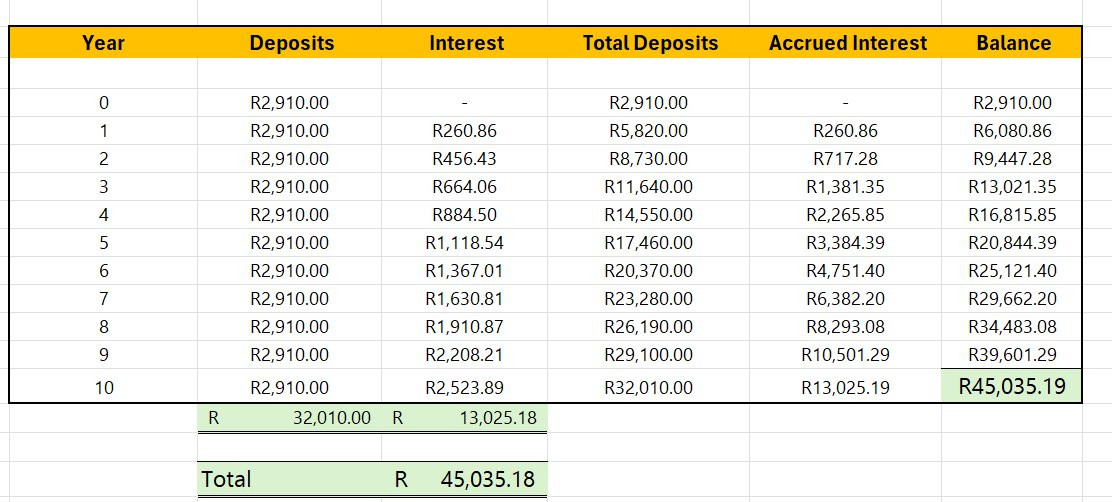Image resolution: width=1112 pixels, height=502 pixels.
Task: Select the year 0 row number cell
Action: pyautogui.click(x=104, y=103)
